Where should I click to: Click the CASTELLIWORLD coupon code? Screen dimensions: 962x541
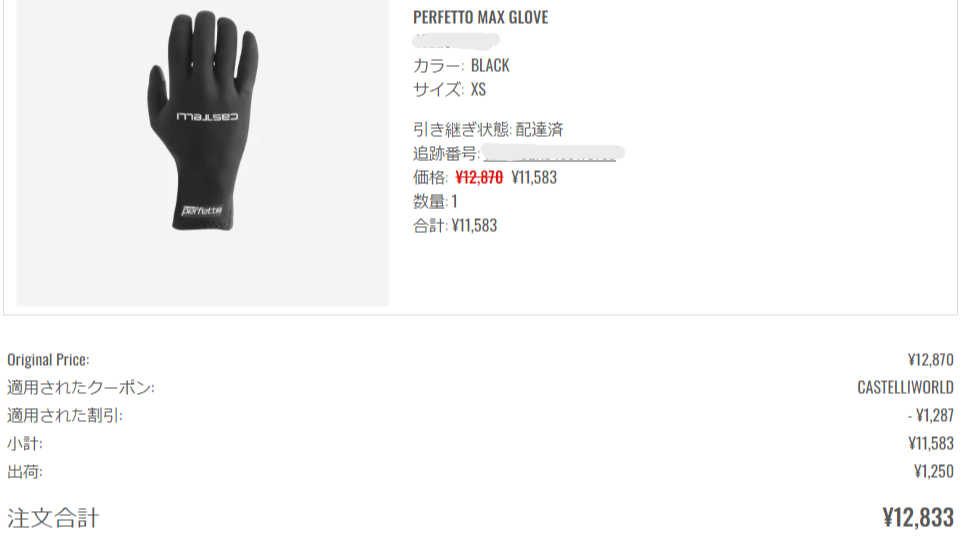click(905, 388)
